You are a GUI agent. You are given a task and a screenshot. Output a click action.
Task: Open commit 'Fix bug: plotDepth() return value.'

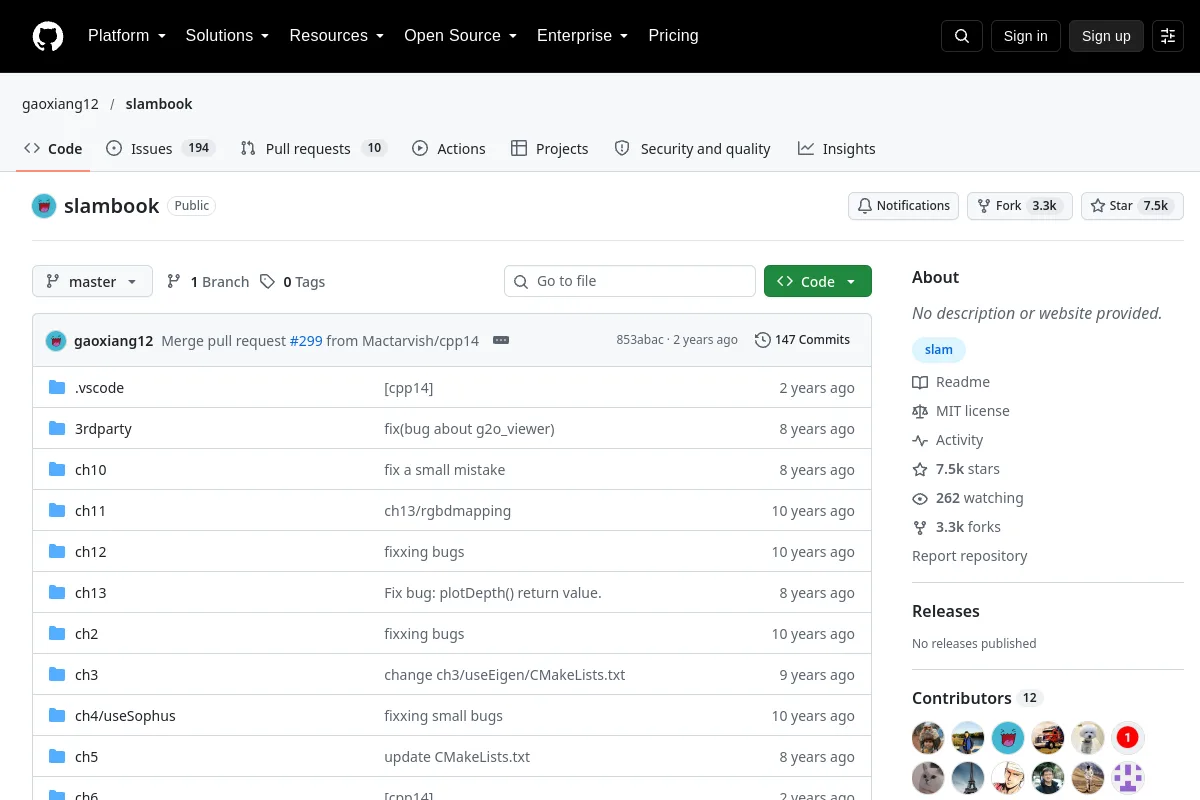(493, 593)
